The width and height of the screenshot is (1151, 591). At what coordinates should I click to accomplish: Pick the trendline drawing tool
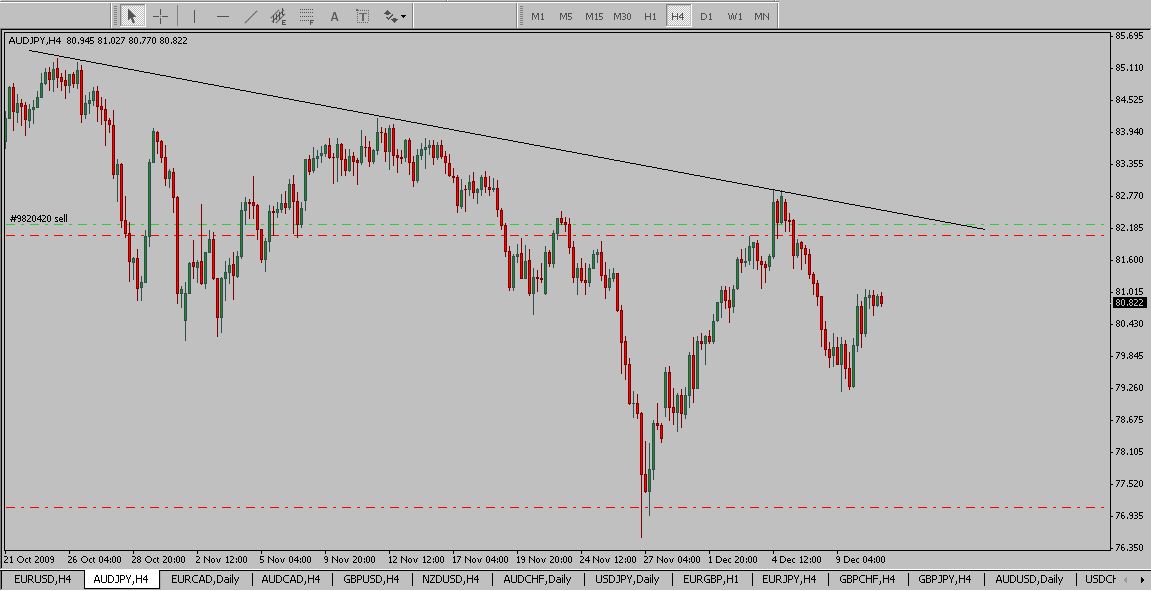(x=250, y=16)
